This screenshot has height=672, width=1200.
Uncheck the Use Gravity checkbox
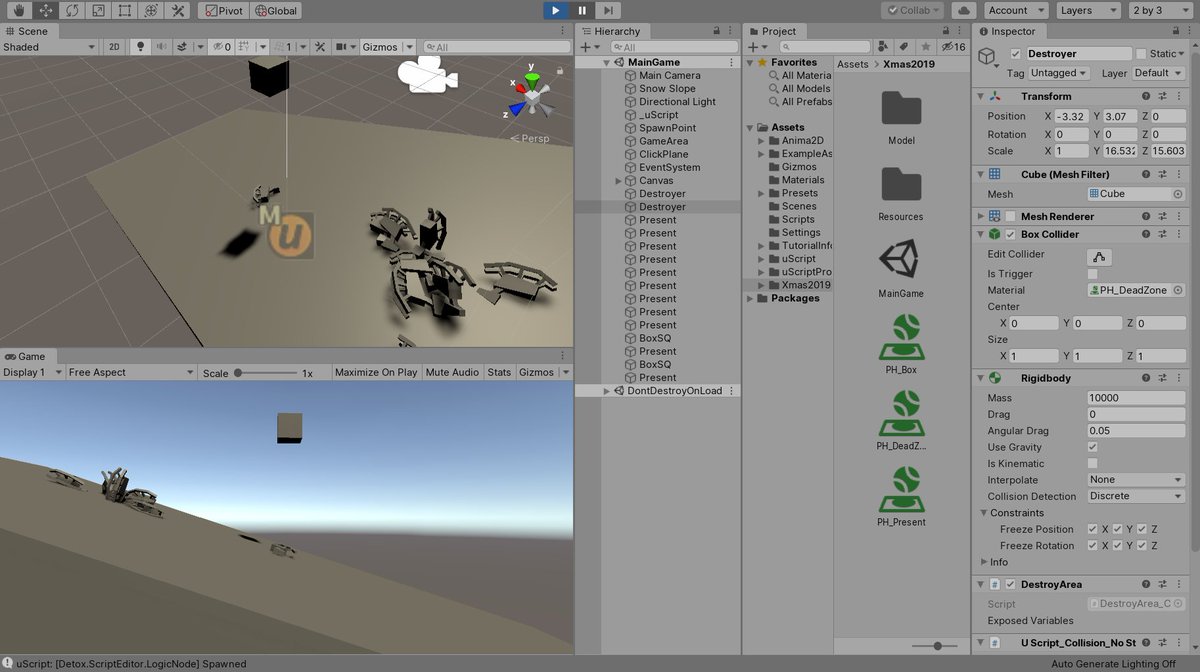[1092, 447]
